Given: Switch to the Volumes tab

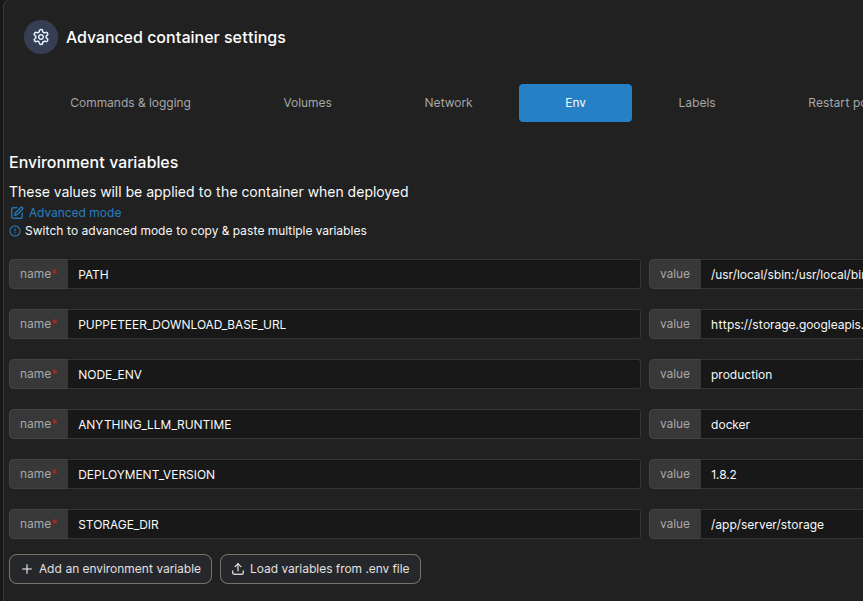Looking at the screenshot, I should [x=307, y=103].
